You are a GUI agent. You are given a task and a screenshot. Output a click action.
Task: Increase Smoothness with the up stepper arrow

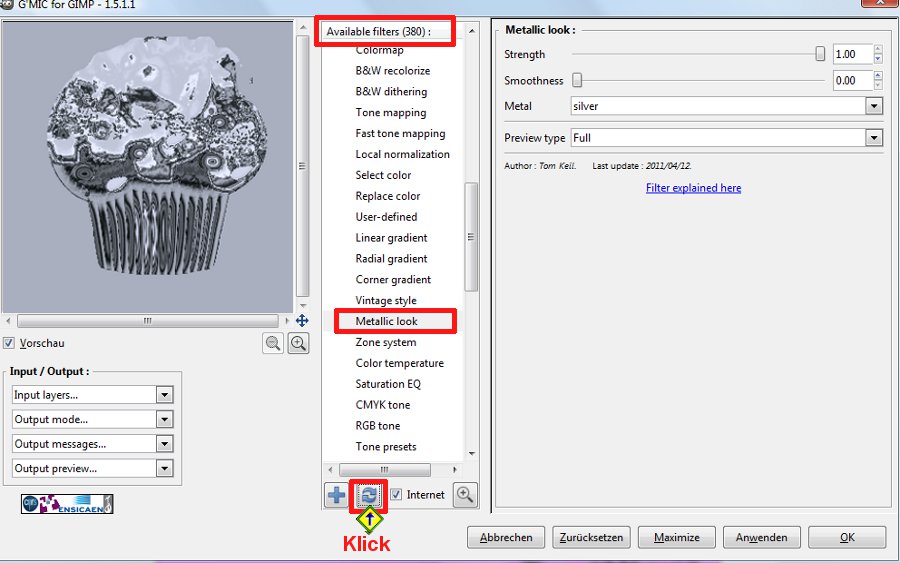point(878,76)
